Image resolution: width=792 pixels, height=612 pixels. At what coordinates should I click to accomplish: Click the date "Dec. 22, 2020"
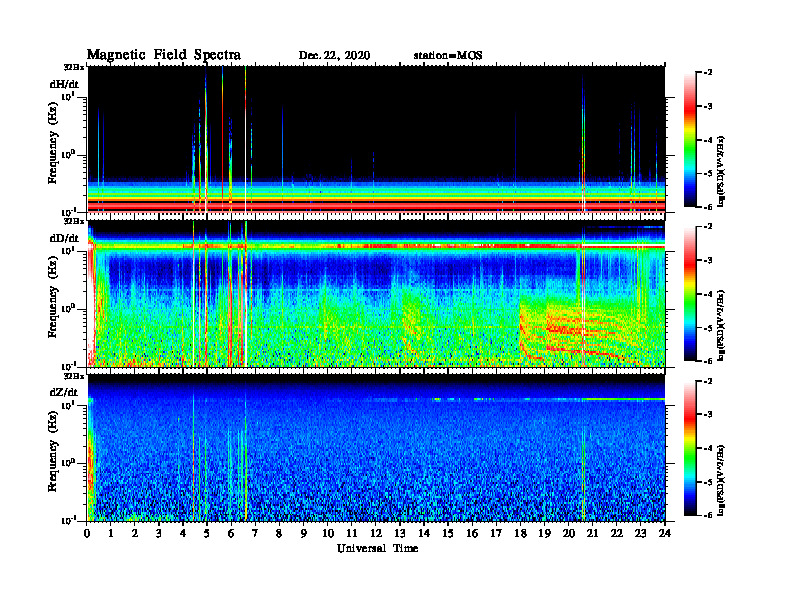[334, 55]
